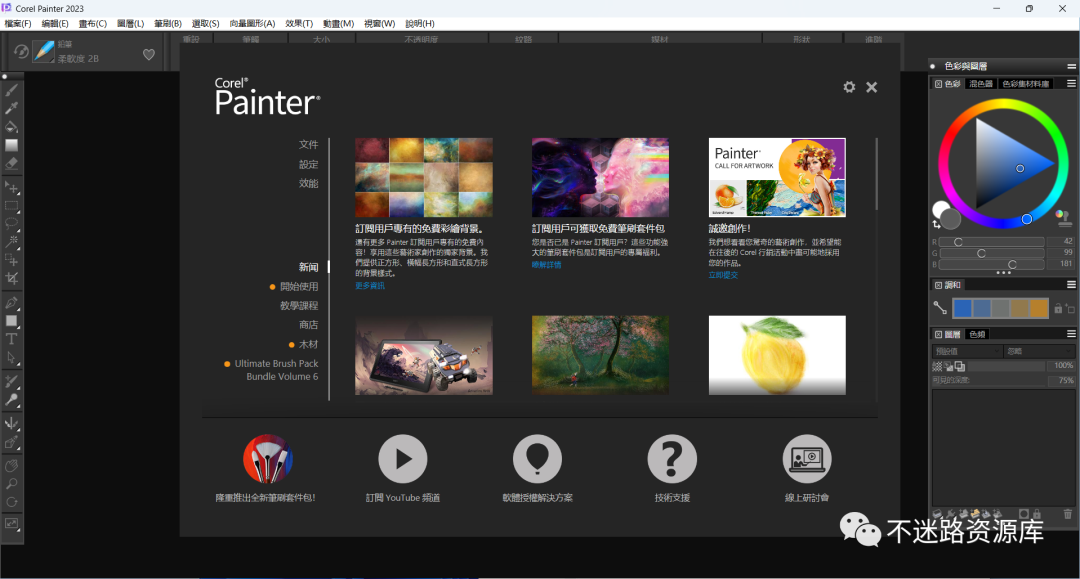Select the Paint Bucket tool
Image resolution: width=1080 pixels, height=579 pixels.
(x=12, y=127)
